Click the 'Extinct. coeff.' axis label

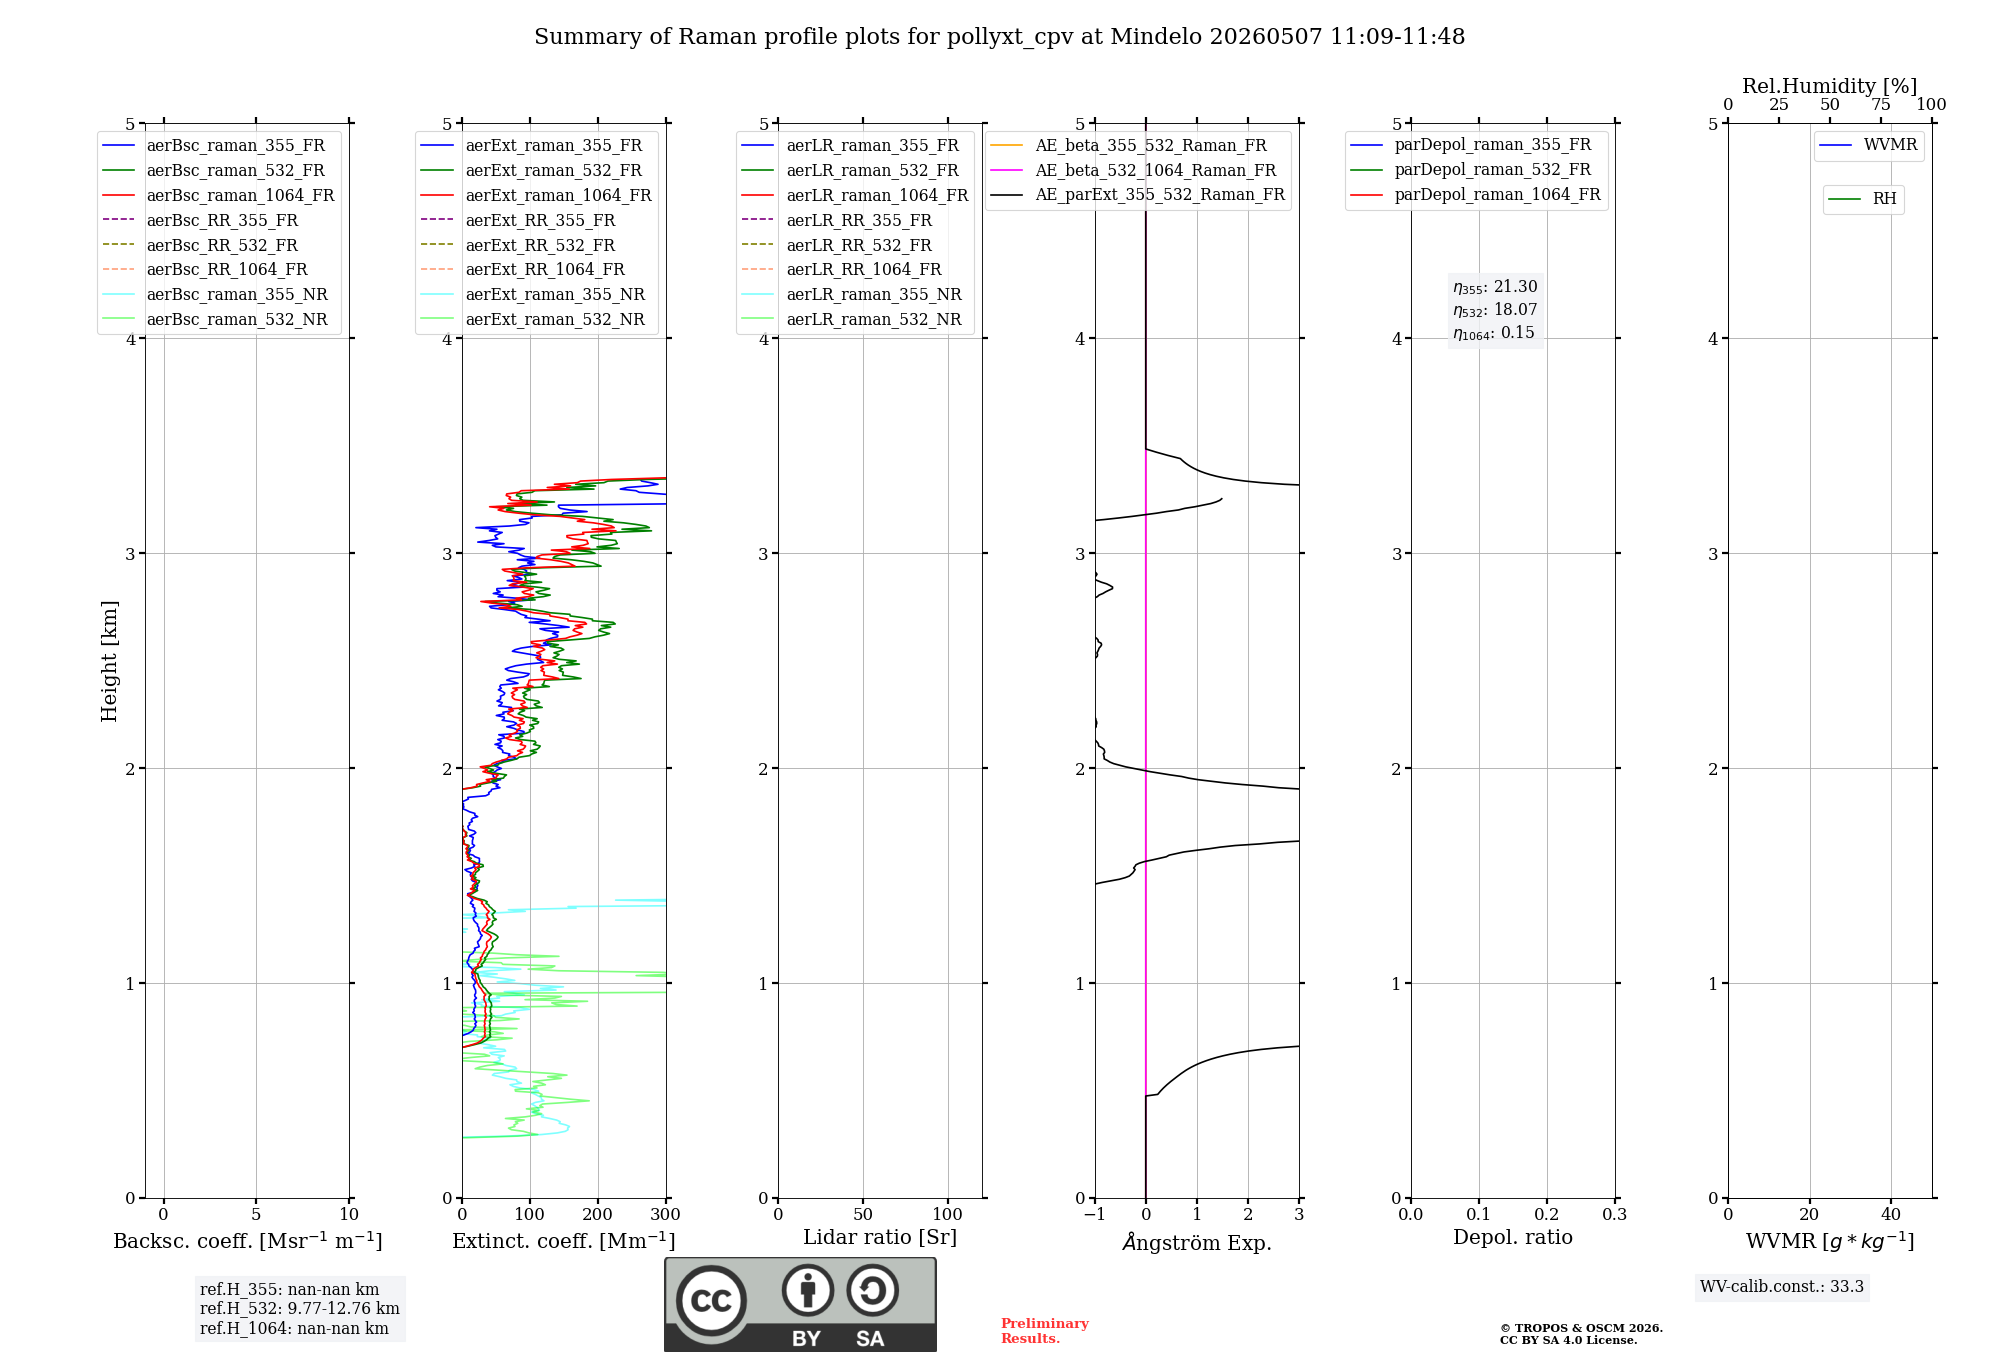[564, 1241]
